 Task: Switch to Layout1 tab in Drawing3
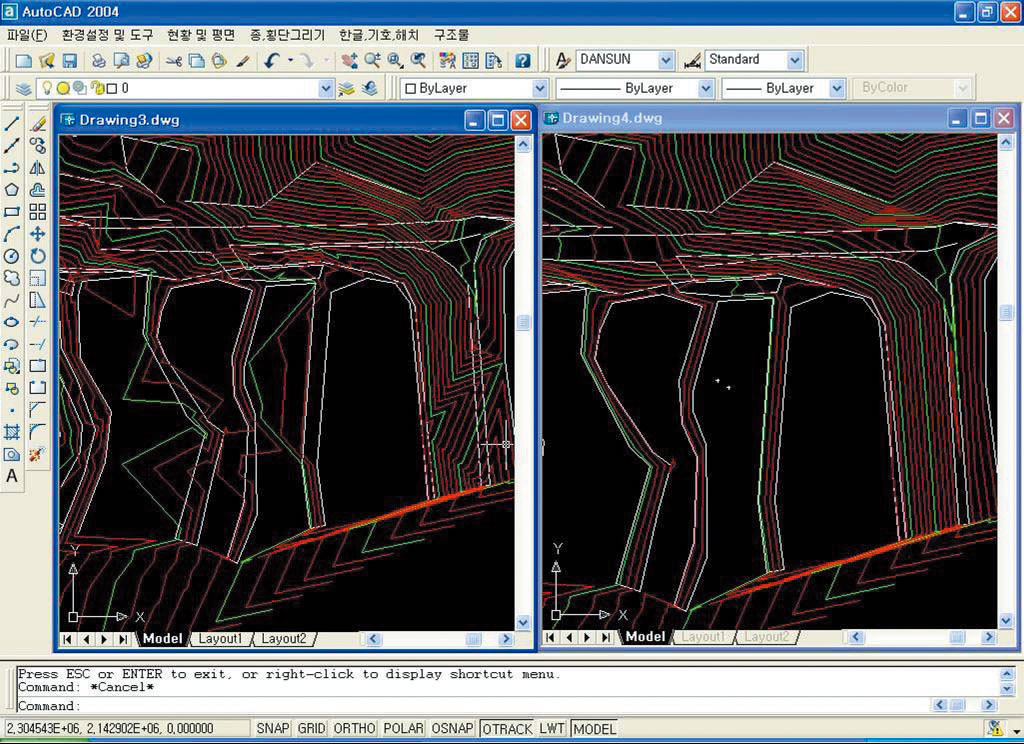[219, 639]
